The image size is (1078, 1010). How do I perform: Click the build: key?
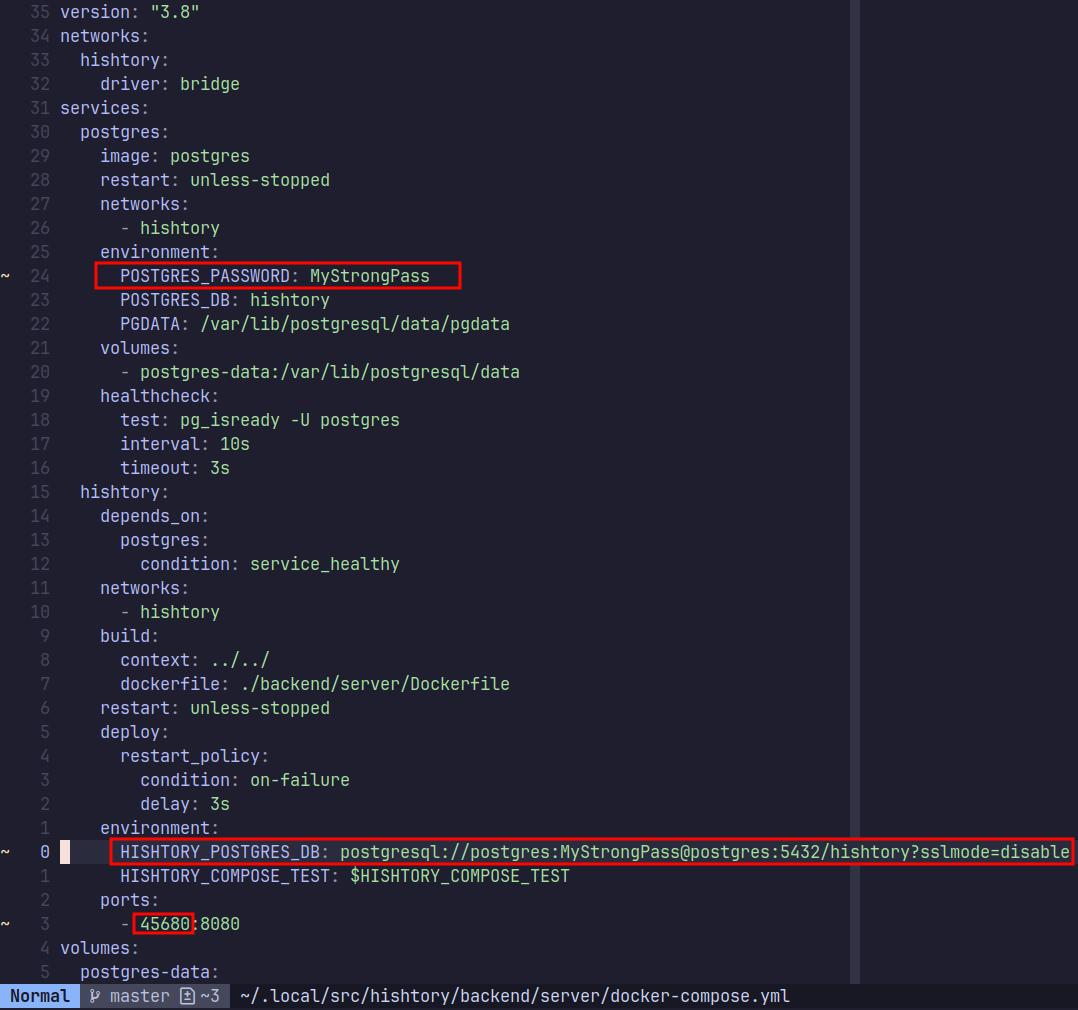129,636
